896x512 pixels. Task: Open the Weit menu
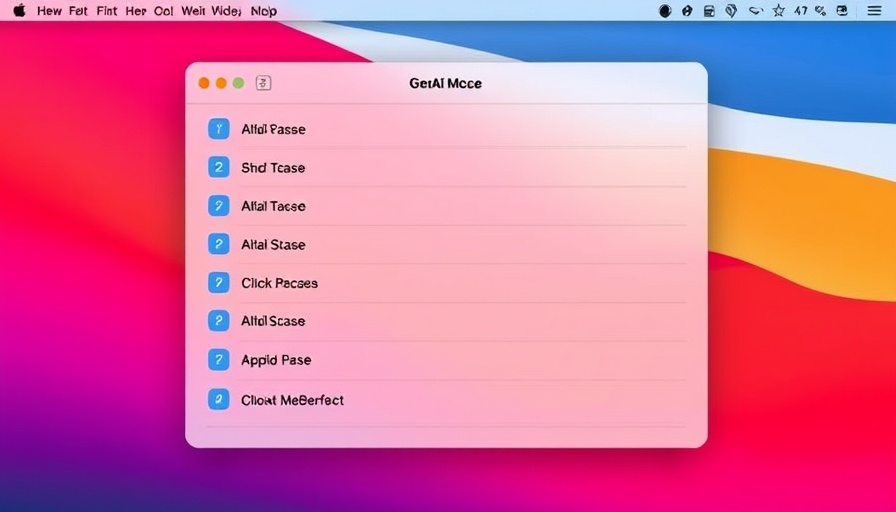point(193,11)
